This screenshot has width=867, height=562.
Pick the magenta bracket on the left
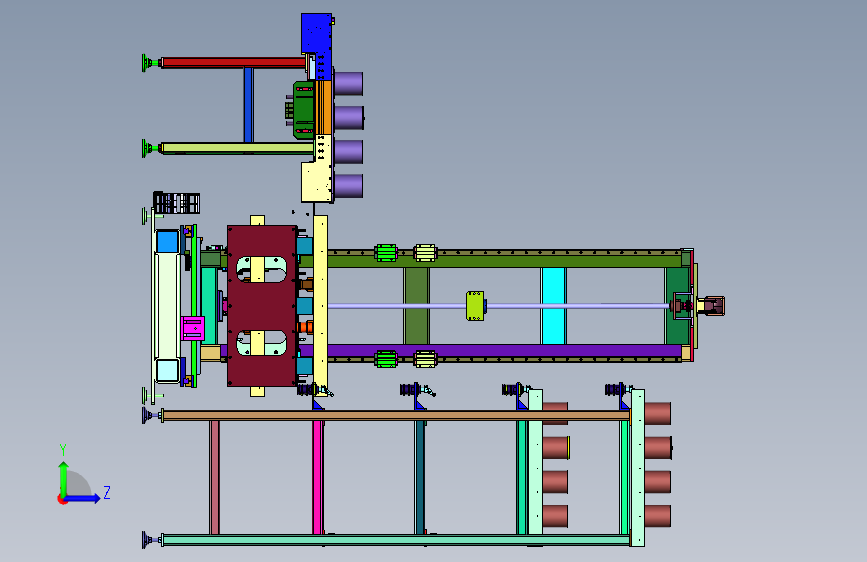click(193, 329)
